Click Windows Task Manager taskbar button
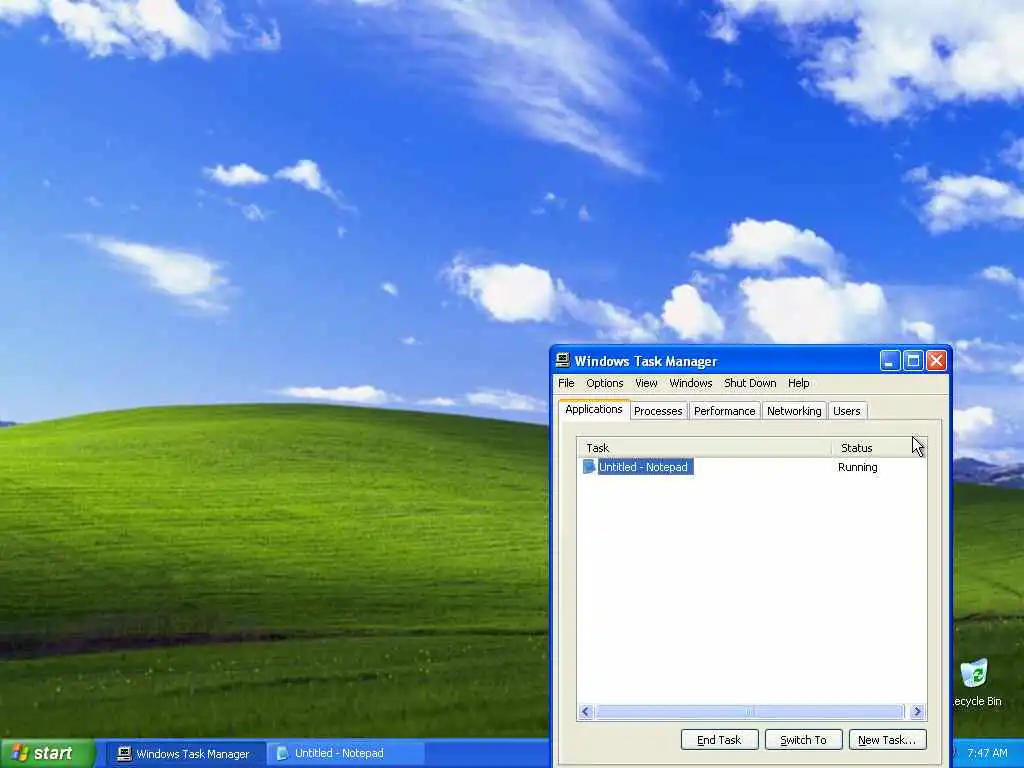 click(184, 754)
